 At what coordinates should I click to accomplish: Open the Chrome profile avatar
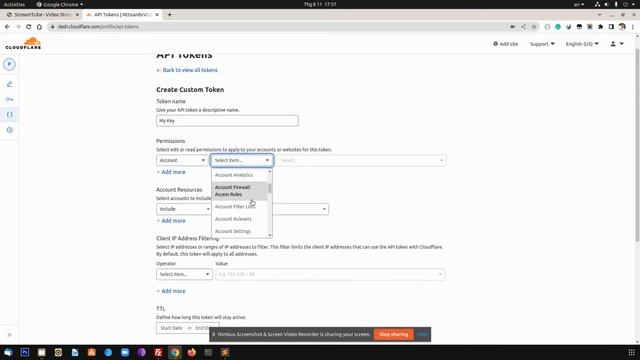[622, 27]
